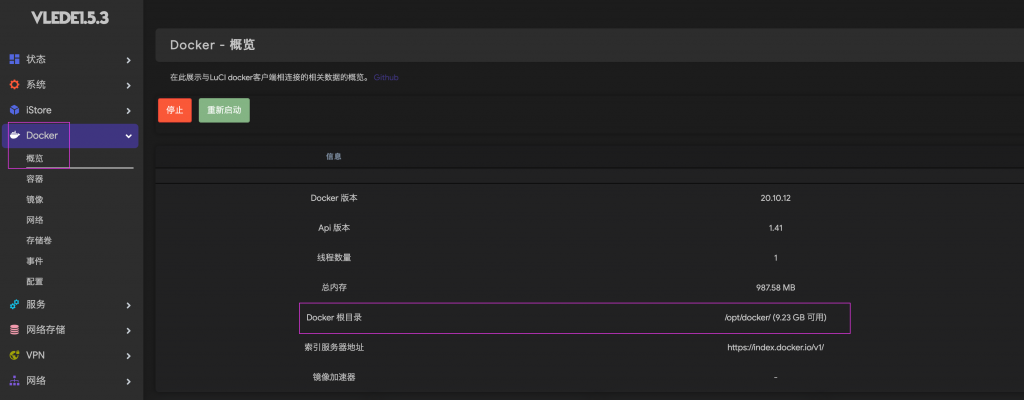
Task: Select the Docker menu label
Action: [x=42, y=136]
